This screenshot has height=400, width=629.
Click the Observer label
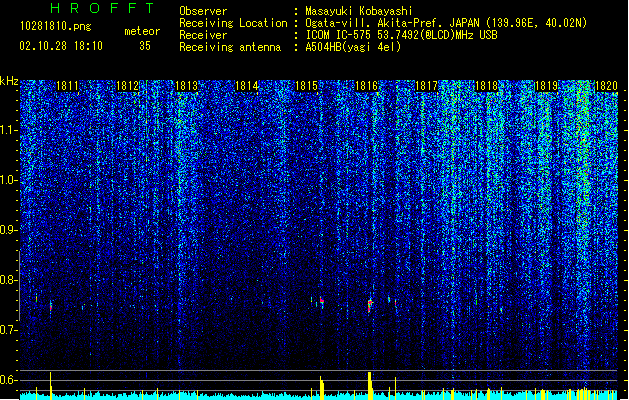click(x=203, y=11)
